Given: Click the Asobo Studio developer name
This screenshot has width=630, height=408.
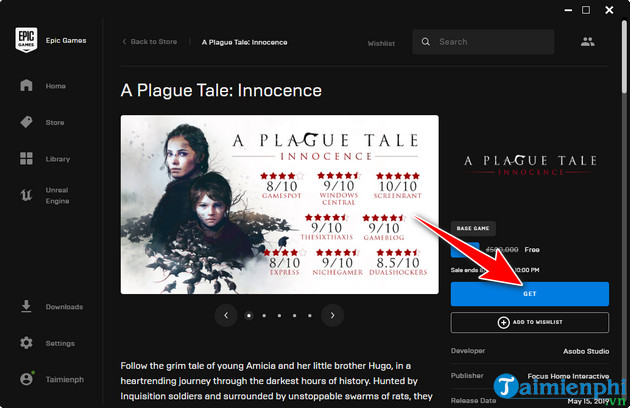Looking at the screenshot, I should coord(586,351).
